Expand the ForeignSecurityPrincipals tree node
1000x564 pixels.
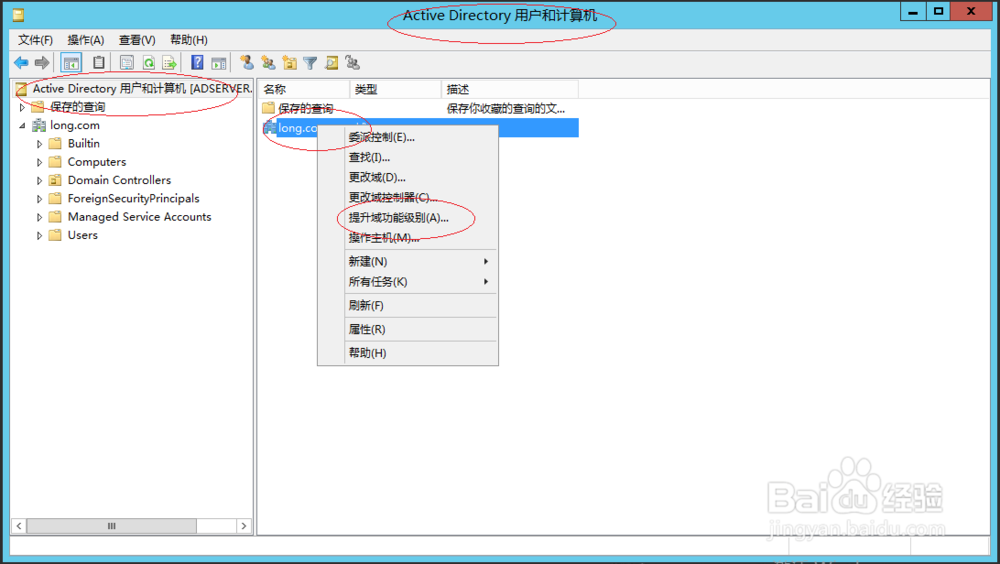click(x=40, y=199)
